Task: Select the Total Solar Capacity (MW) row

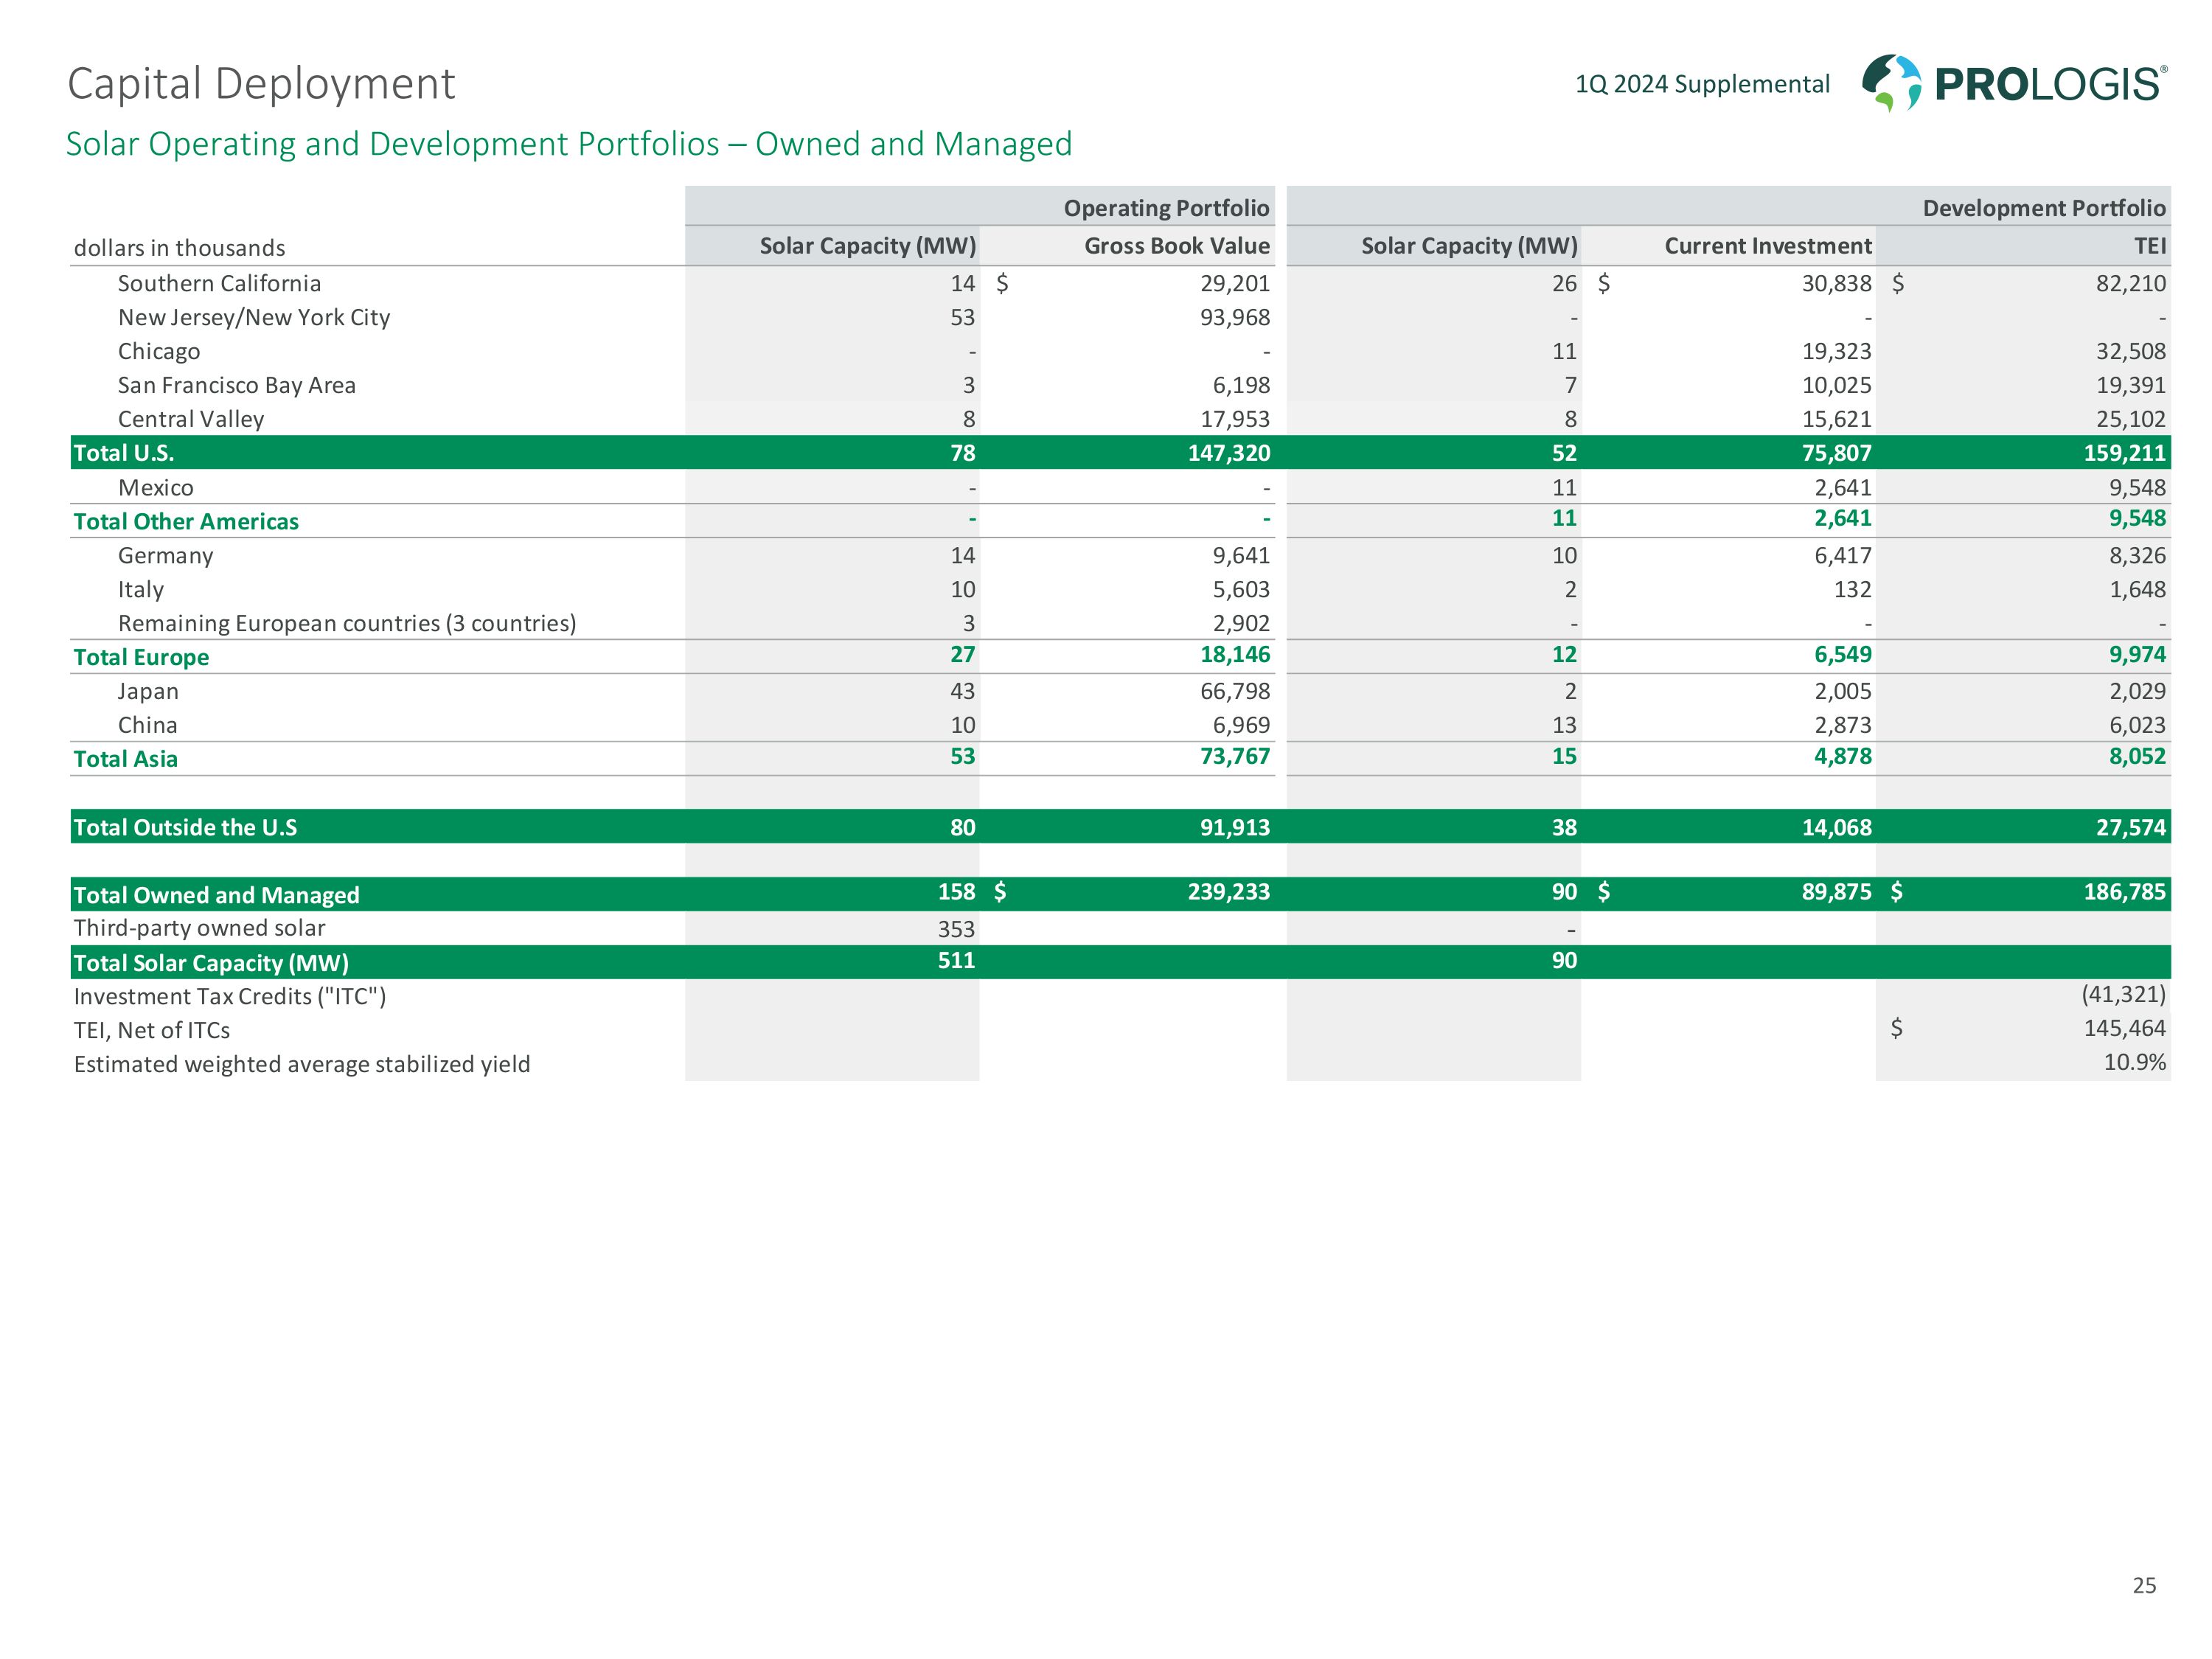Action: click(x=211, y=963)
